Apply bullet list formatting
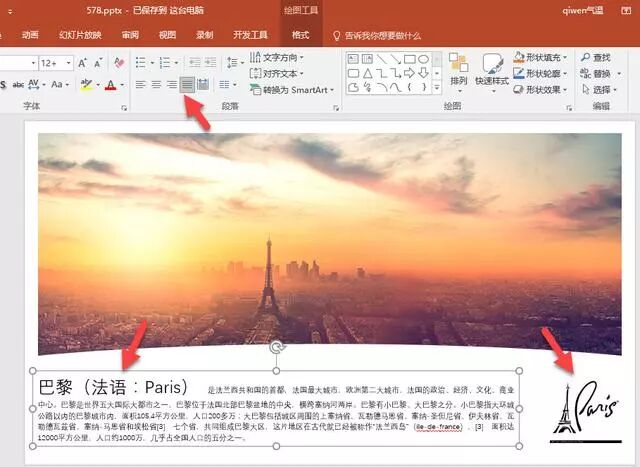Screen dimensions: 640x467 pos(141,63)
